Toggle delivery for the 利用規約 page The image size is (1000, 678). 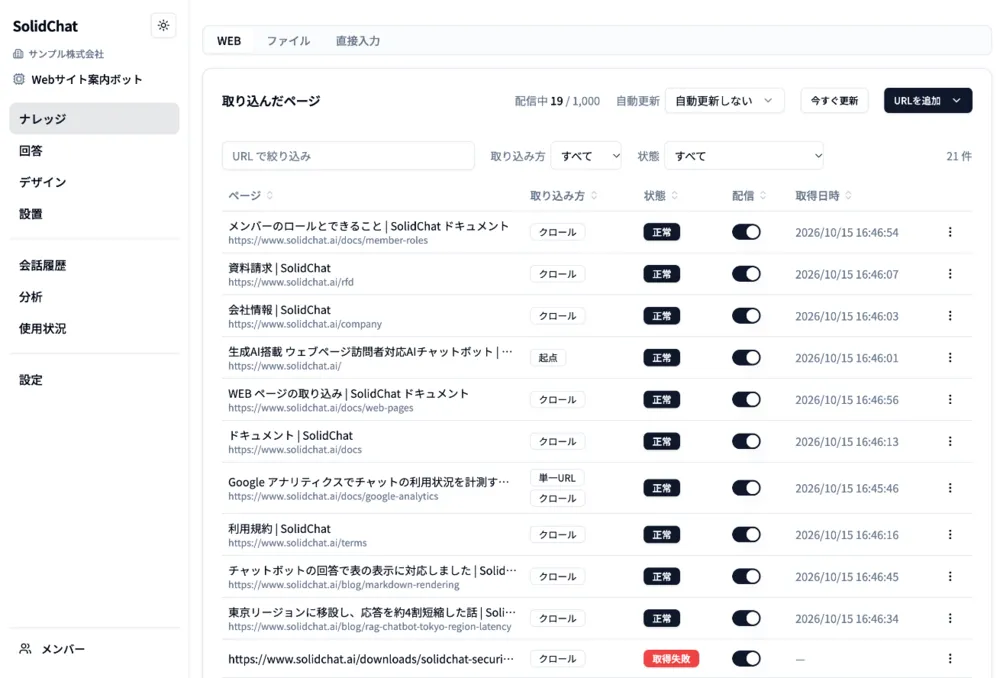(746, 534)
